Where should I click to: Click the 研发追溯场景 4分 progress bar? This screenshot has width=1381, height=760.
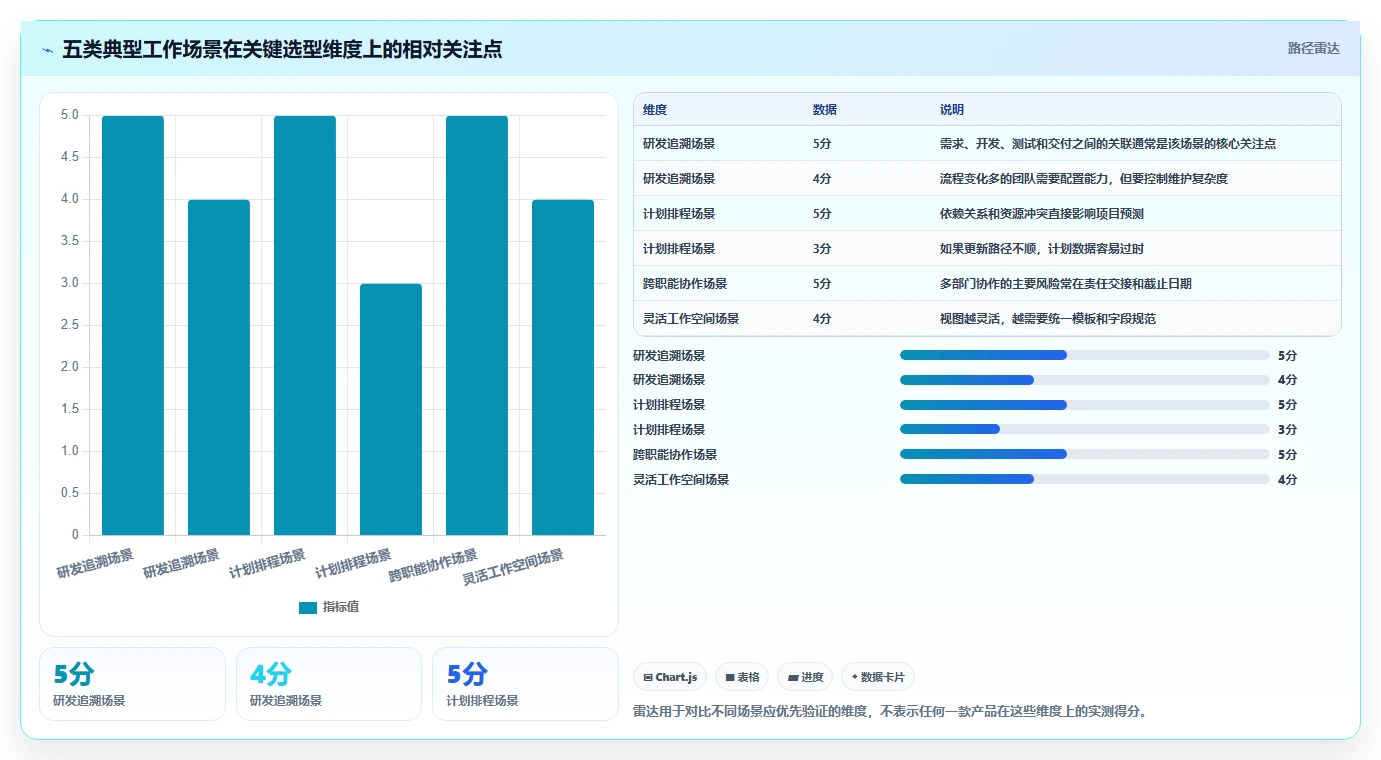(x=1085, y=380)
